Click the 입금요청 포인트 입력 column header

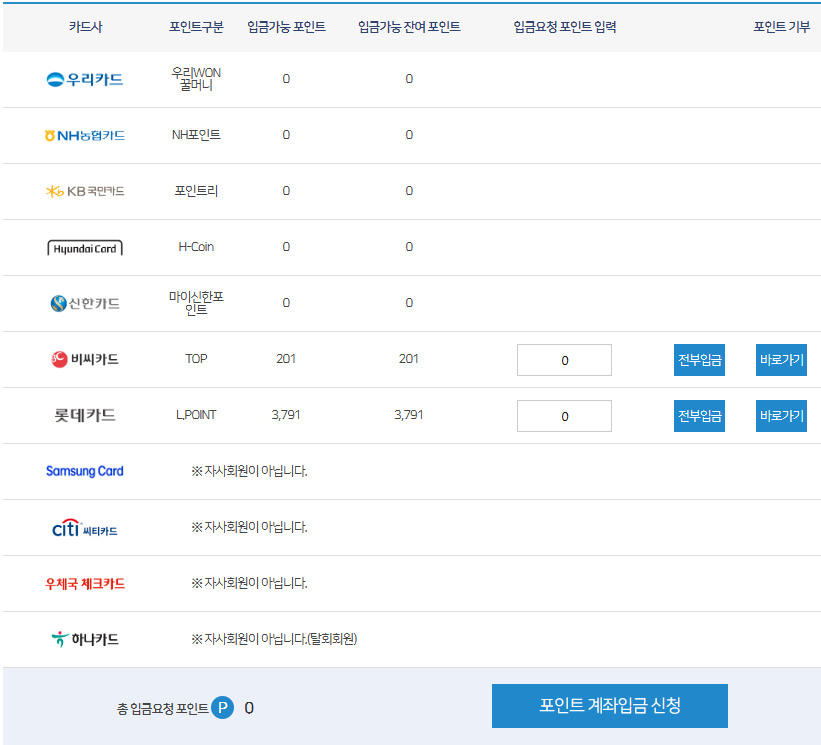[x=564, y=27]
